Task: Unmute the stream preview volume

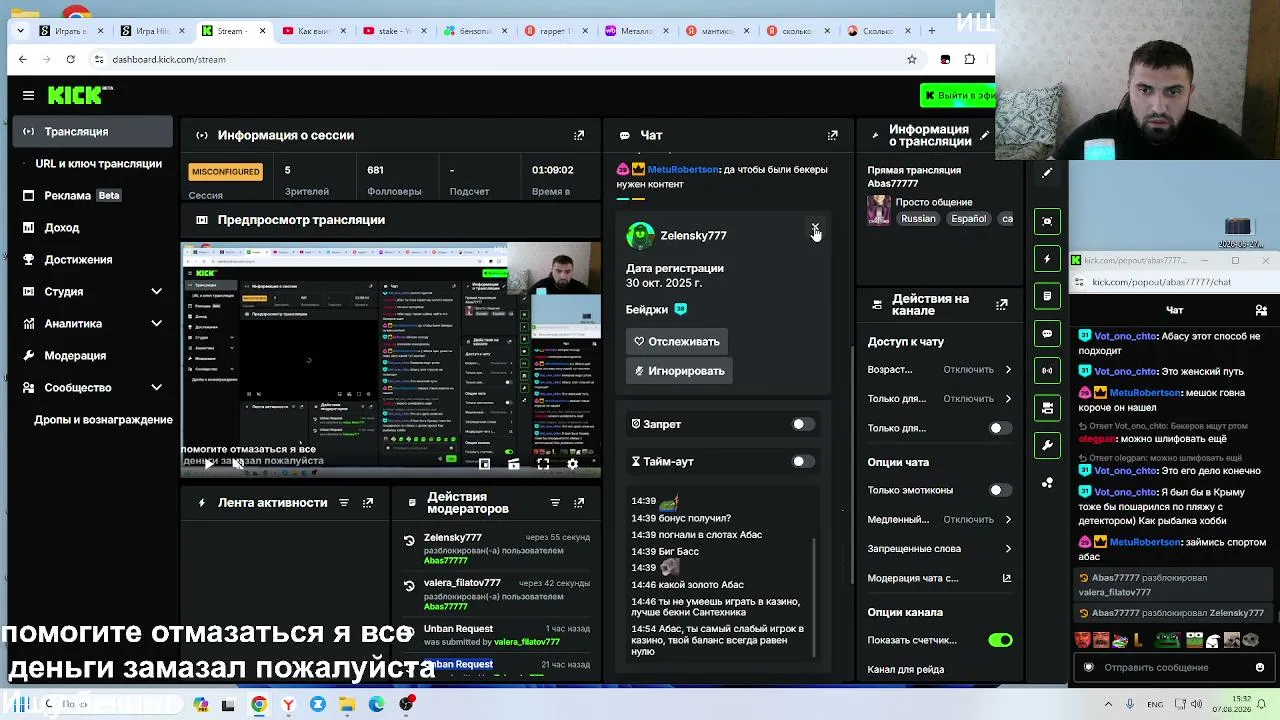Action: pyautogui.click(x=237, y=463)
